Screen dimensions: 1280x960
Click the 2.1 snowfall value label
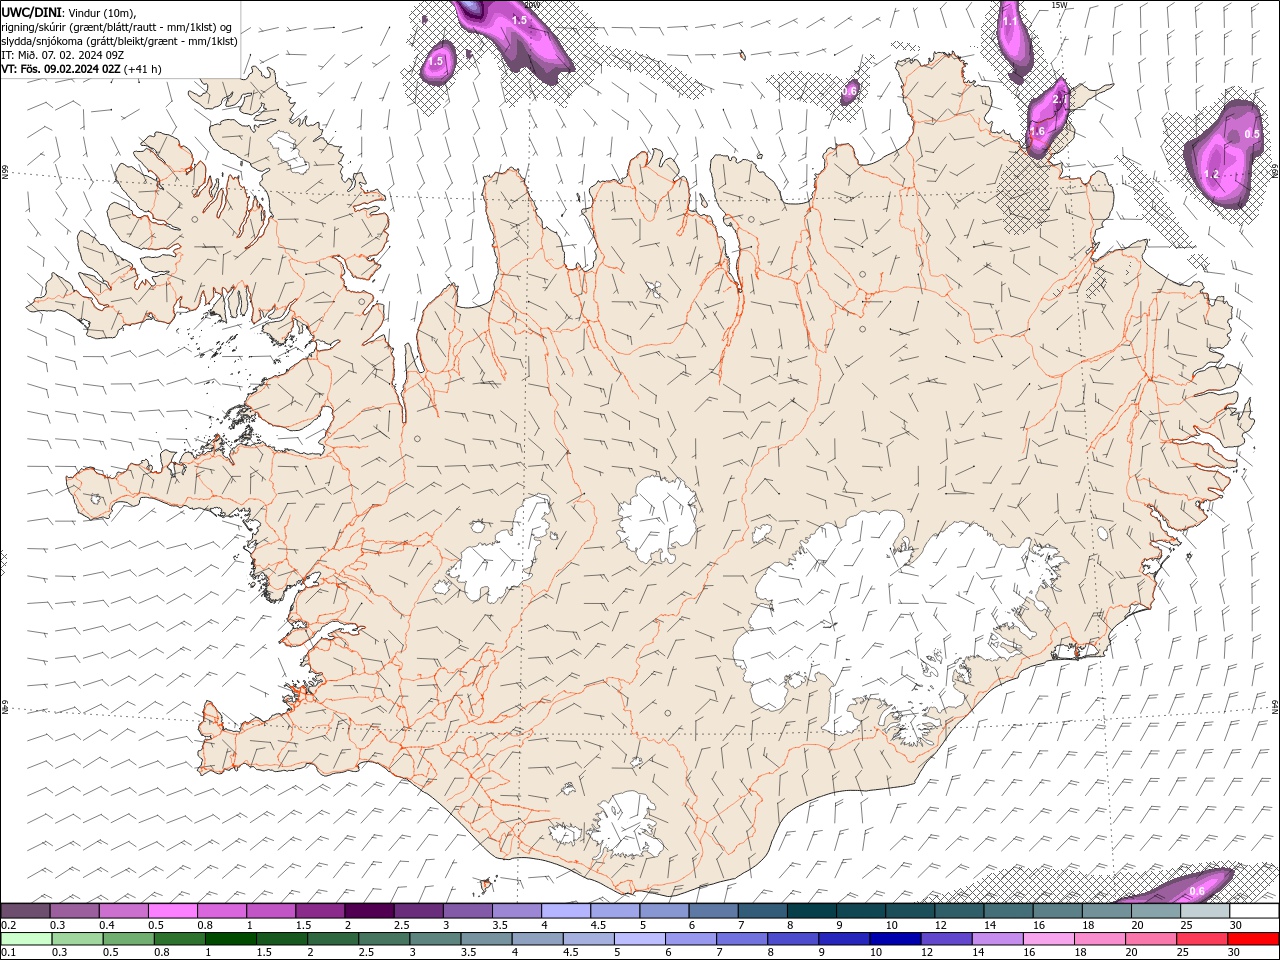[x=1060, y=100]
